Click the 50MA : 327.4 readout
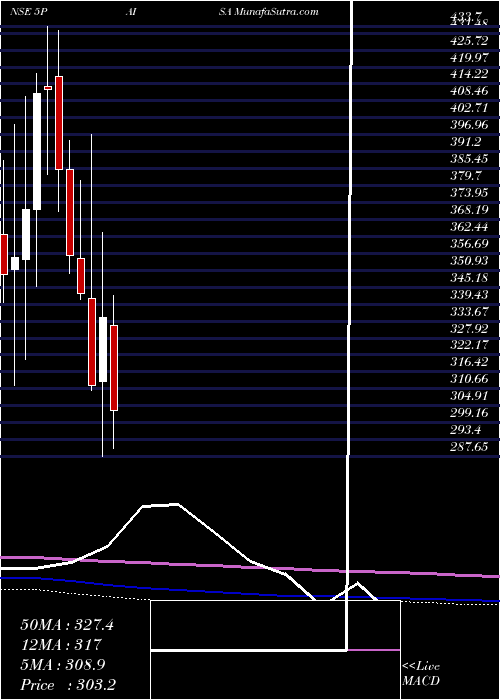This screenshot has width=500, height=700. click(x=67, y=625)
